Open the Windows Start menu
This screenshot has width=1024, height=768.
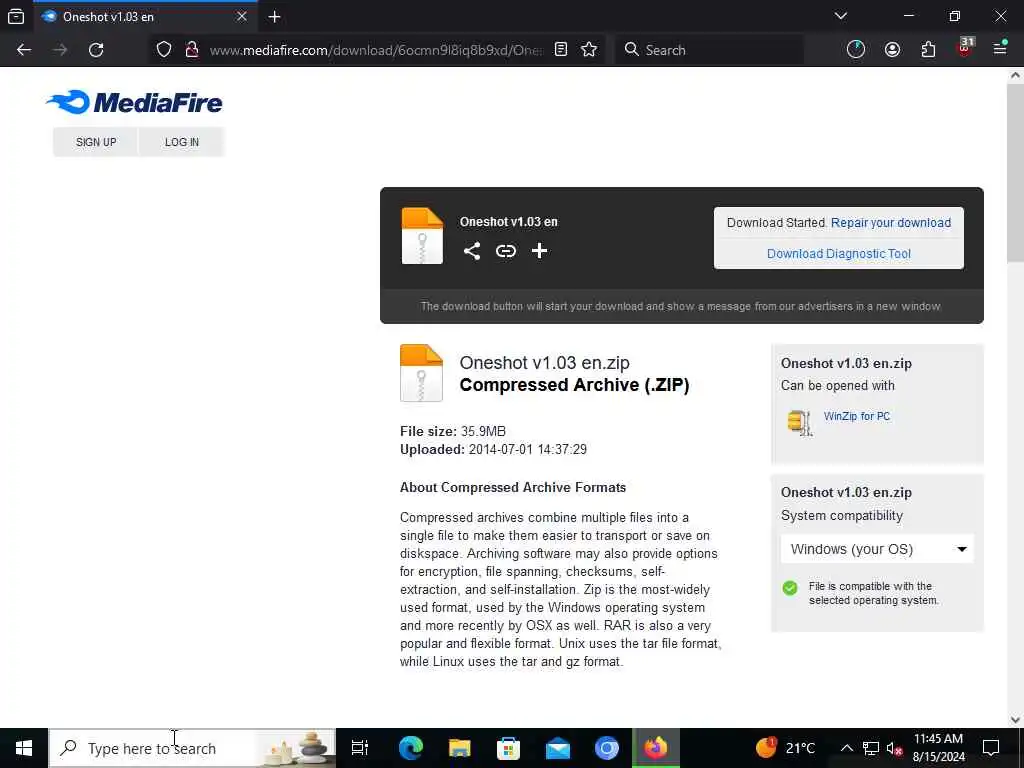tap(24, 748)
